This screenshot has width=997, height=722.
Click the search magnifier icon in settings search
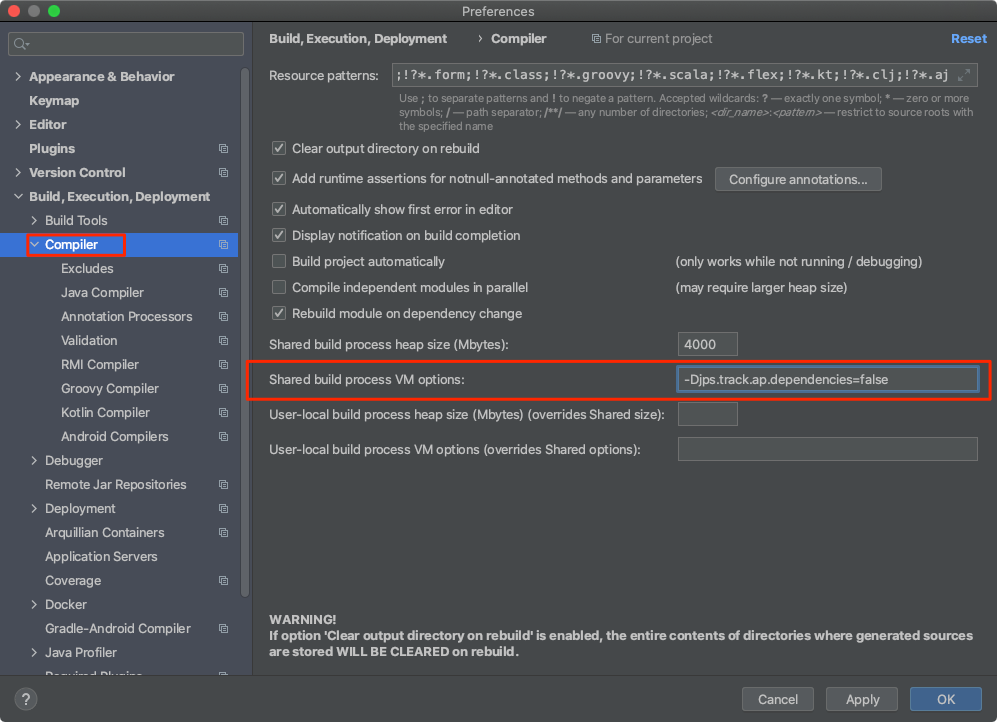click(21, 44)
